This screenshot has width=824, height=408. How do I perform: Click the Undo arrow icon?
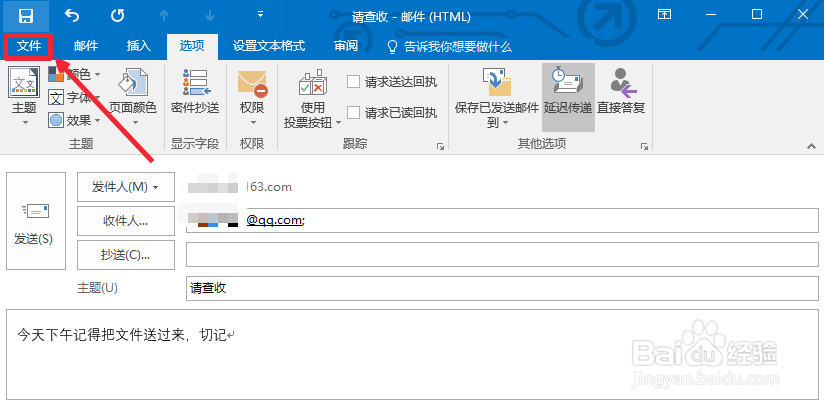72,15
